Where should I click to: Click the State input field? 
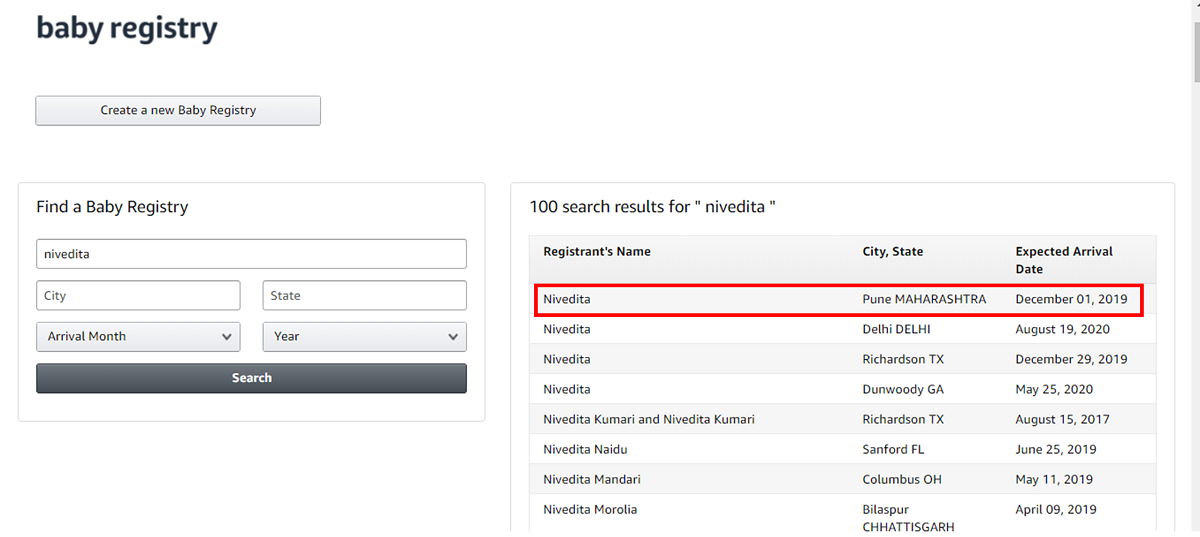364,295
